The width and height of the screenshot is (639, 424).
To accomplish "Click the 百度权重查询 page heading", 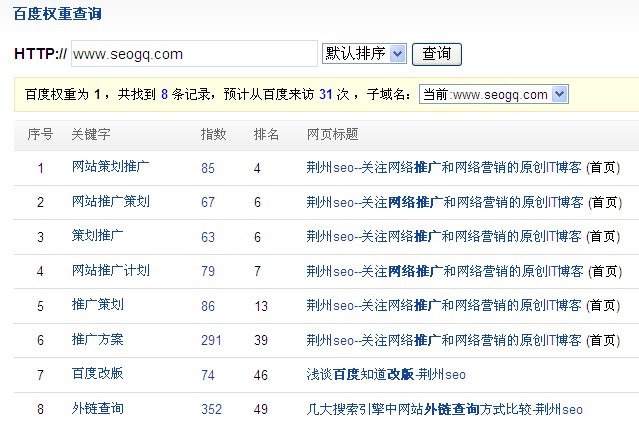I will click(57, 14).
